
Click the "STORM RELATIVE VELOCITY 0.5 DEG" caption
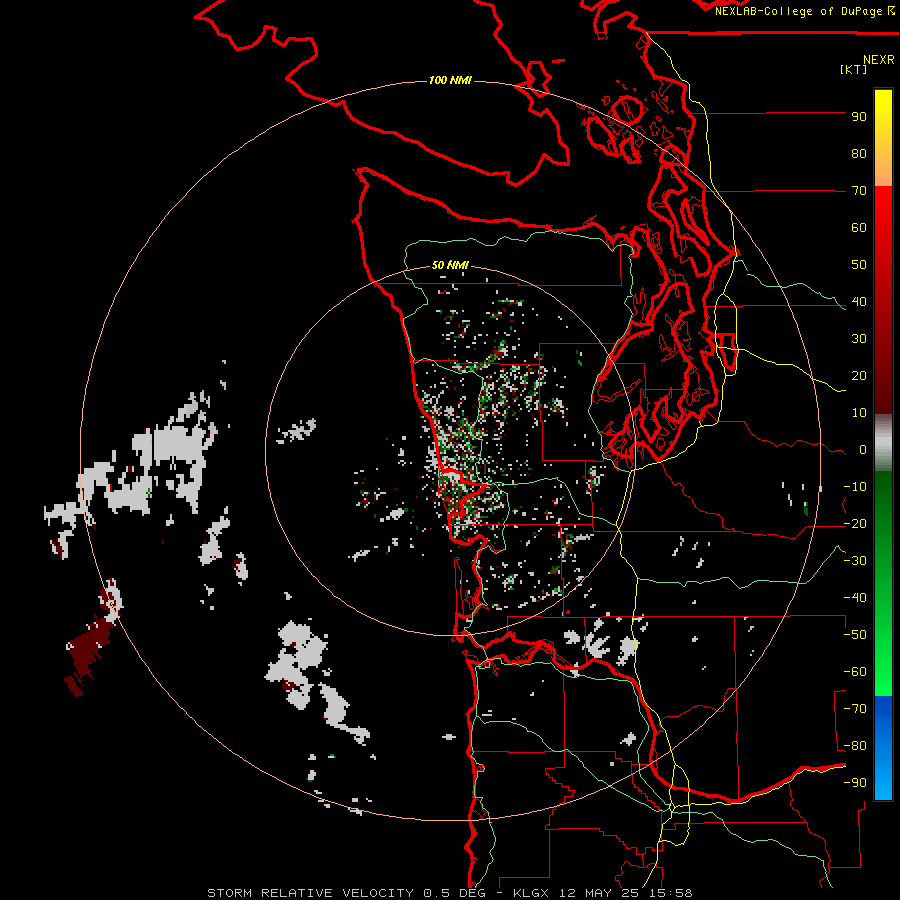click(x=346, y=893)
